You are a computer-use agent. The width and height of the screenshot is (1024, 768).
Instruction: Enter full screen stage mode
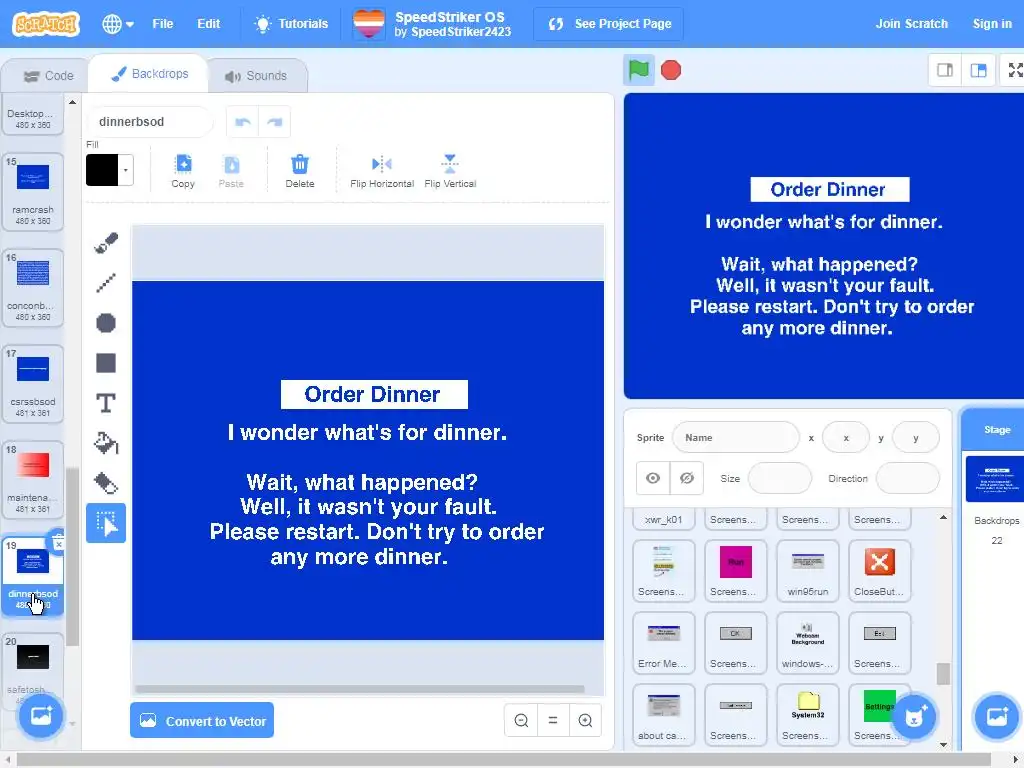(x=1014, y=70)
